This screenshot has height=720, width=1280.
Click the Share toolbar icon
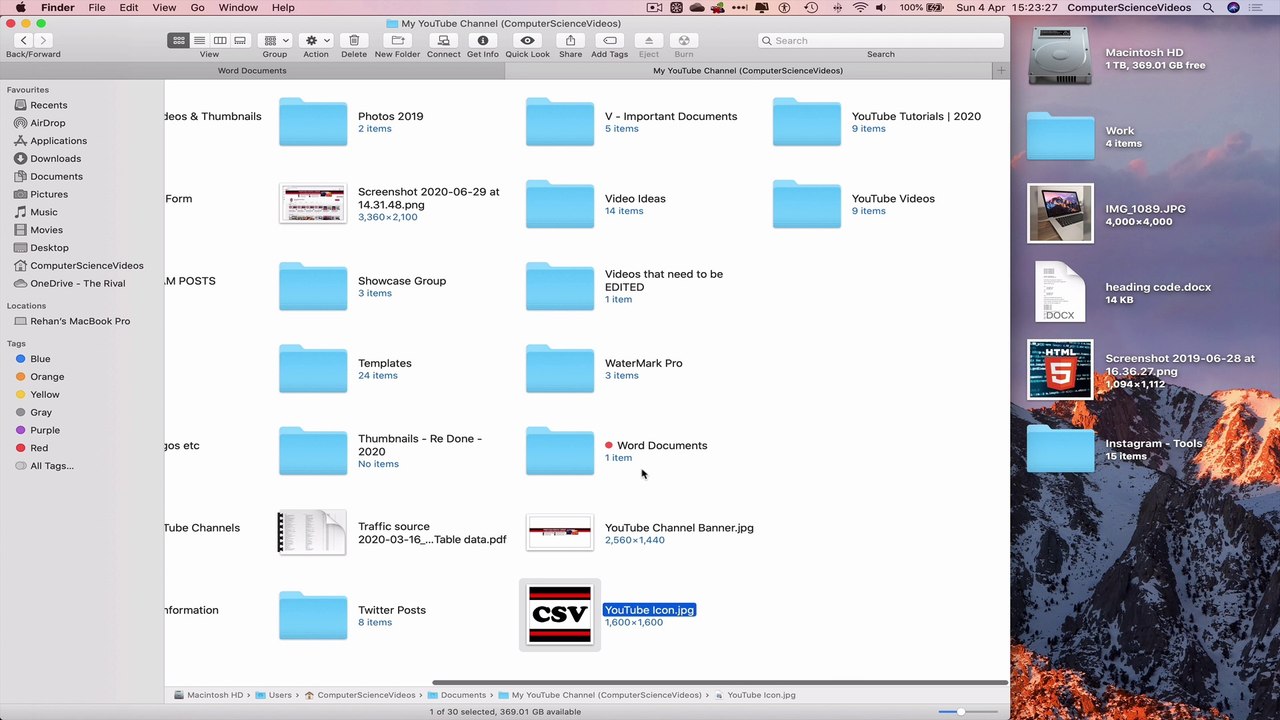point(571,40)
